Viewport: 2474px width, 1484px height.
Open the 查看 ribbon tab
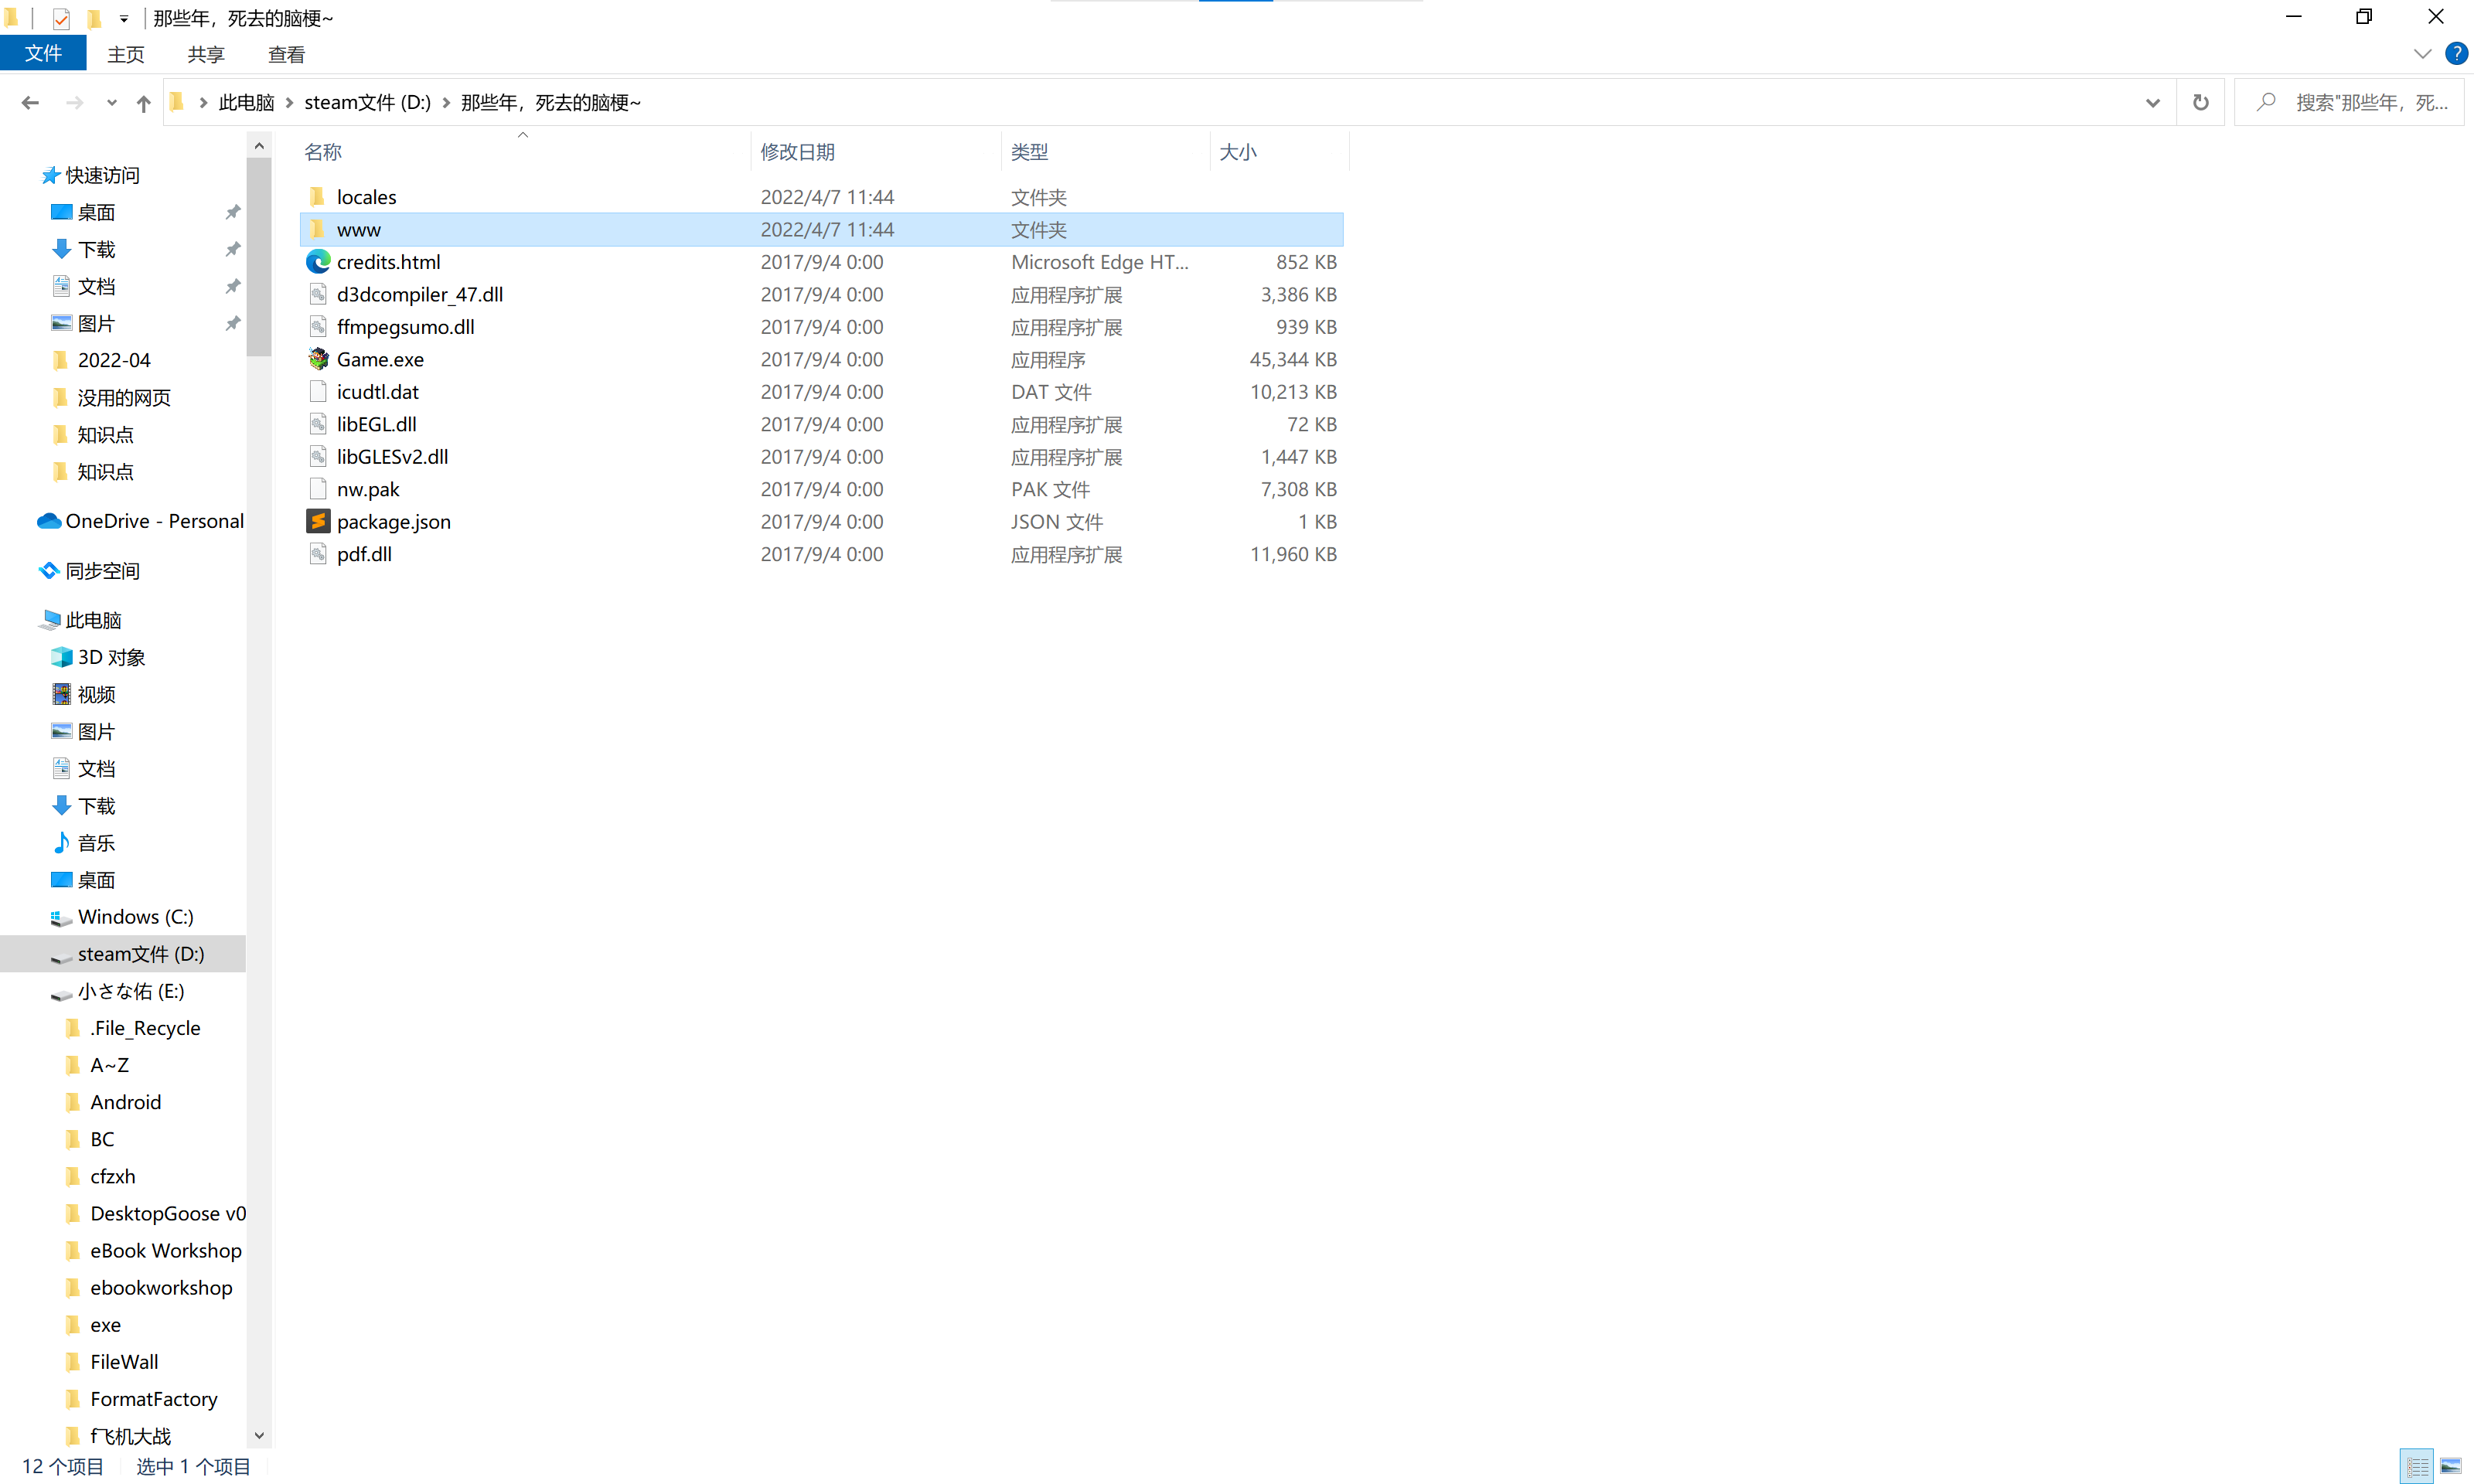286,54
